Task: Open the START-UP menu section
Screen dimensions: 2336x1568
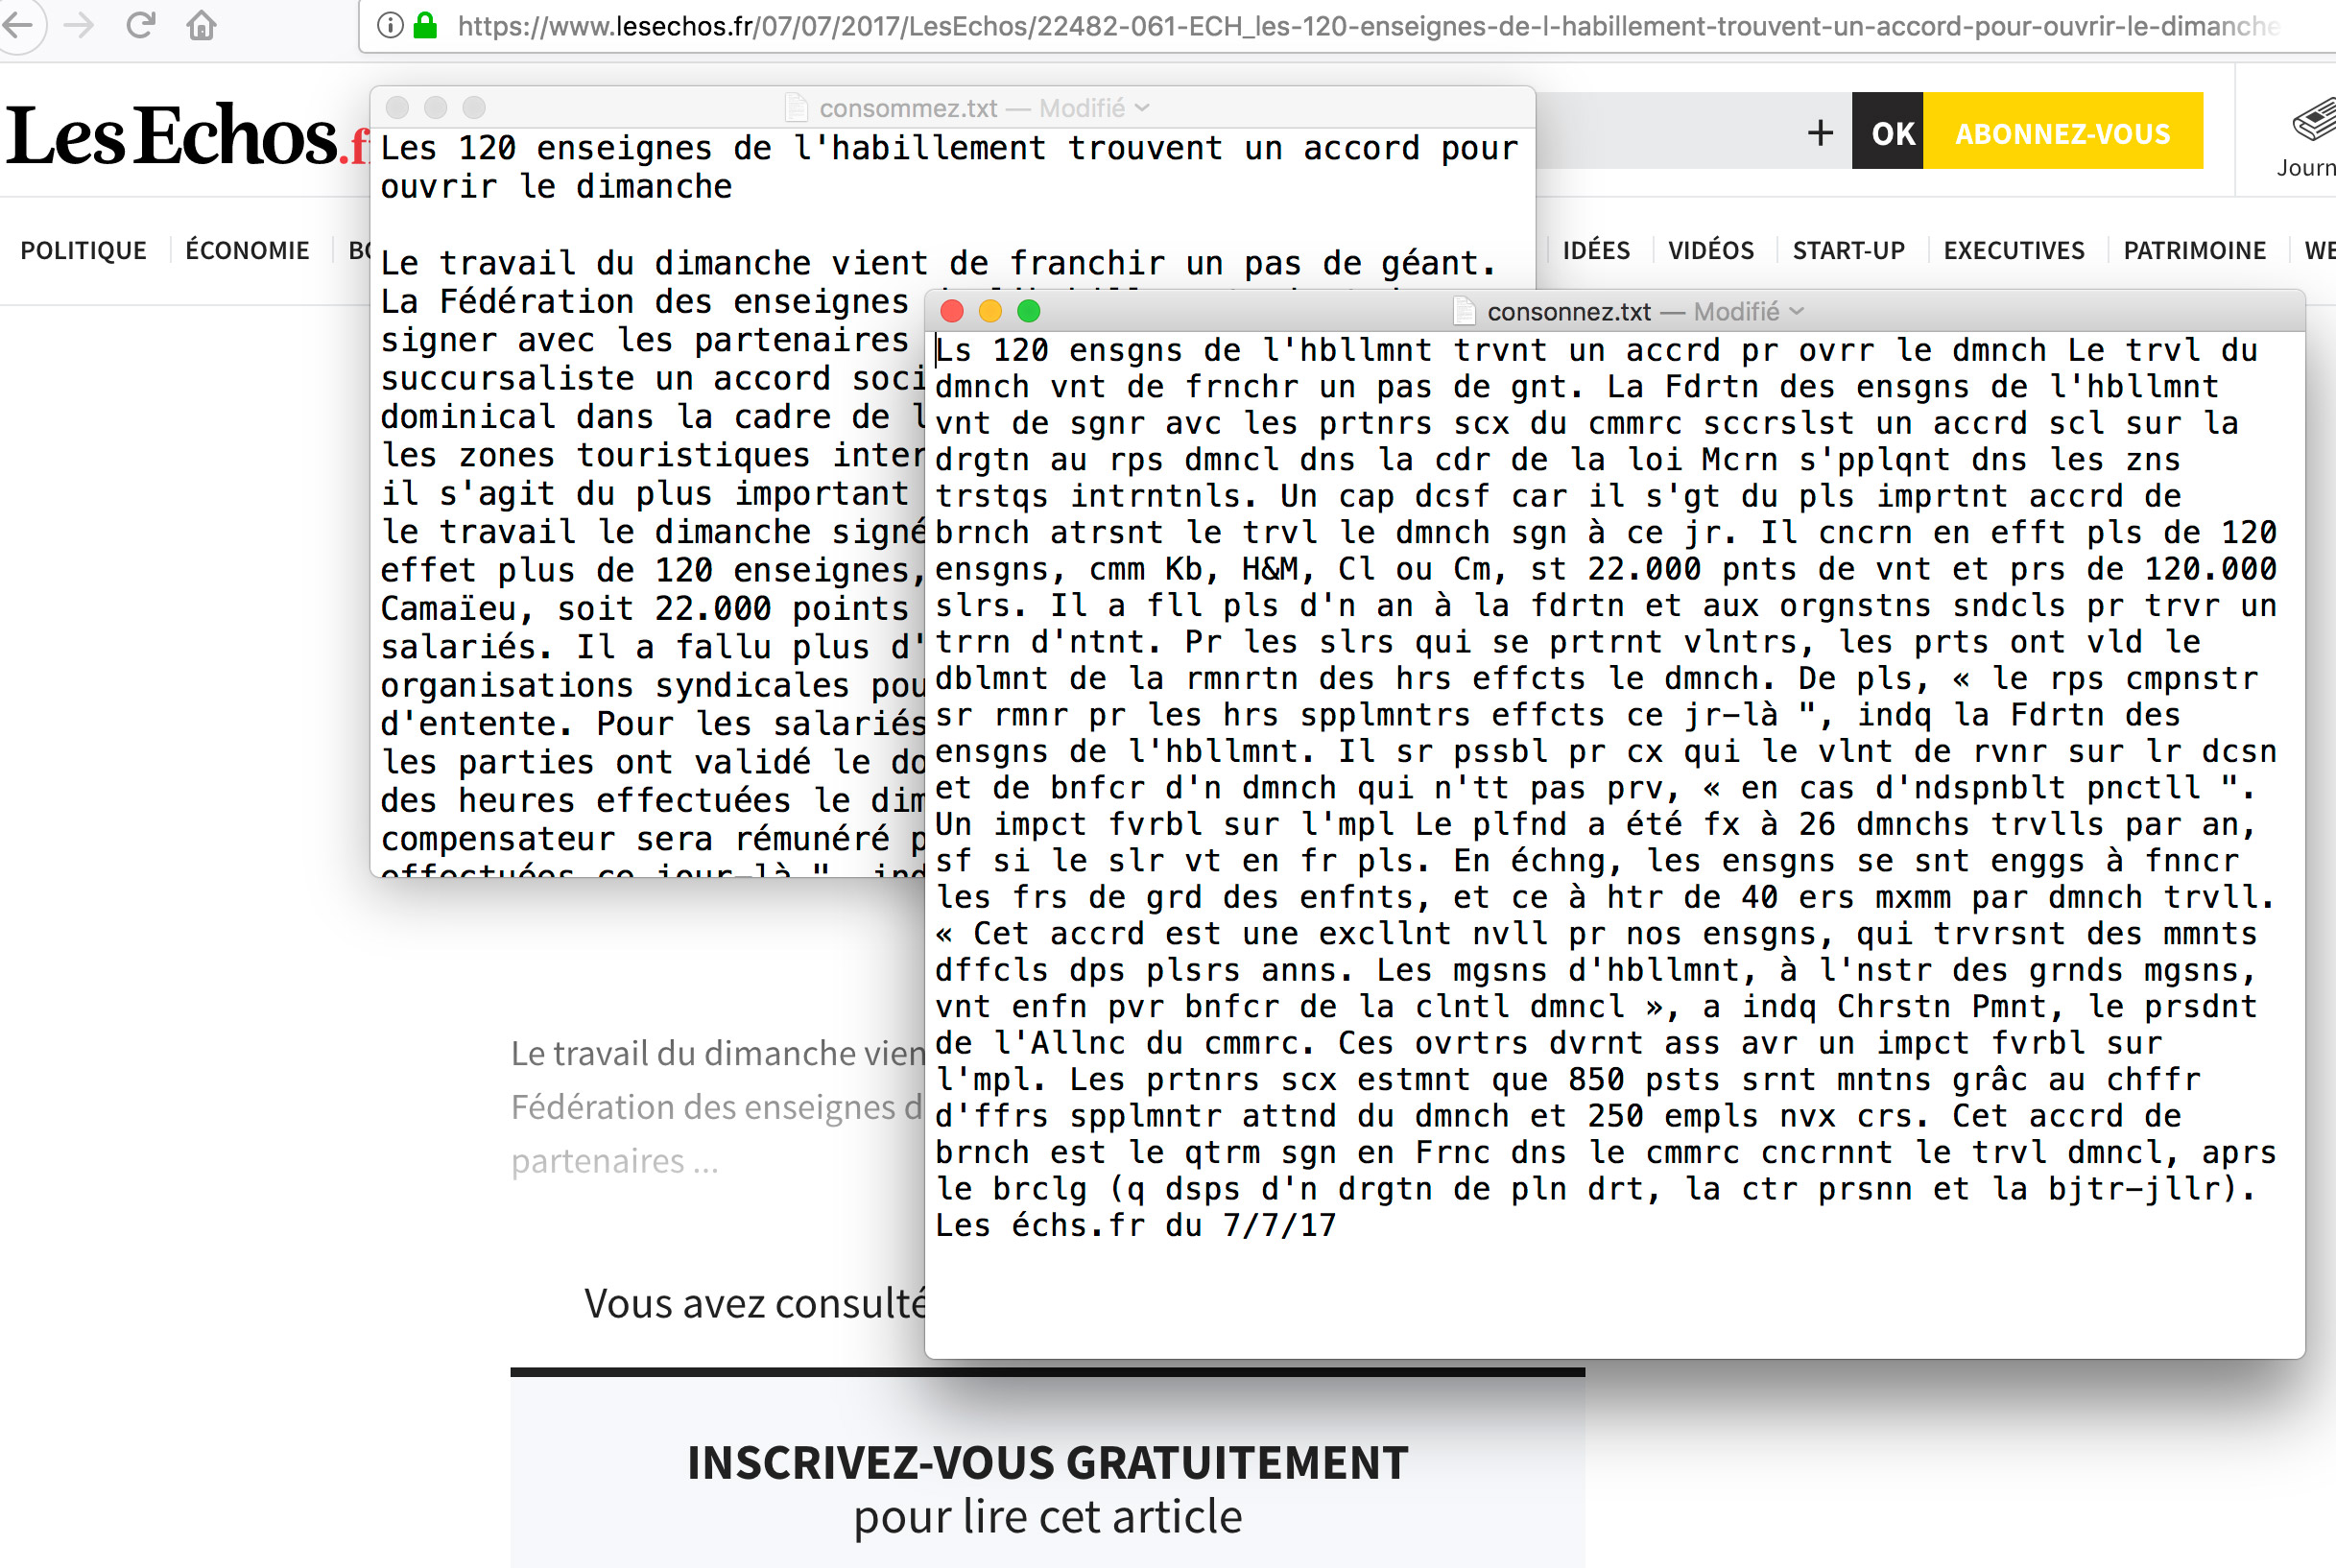Action: 1848,250
